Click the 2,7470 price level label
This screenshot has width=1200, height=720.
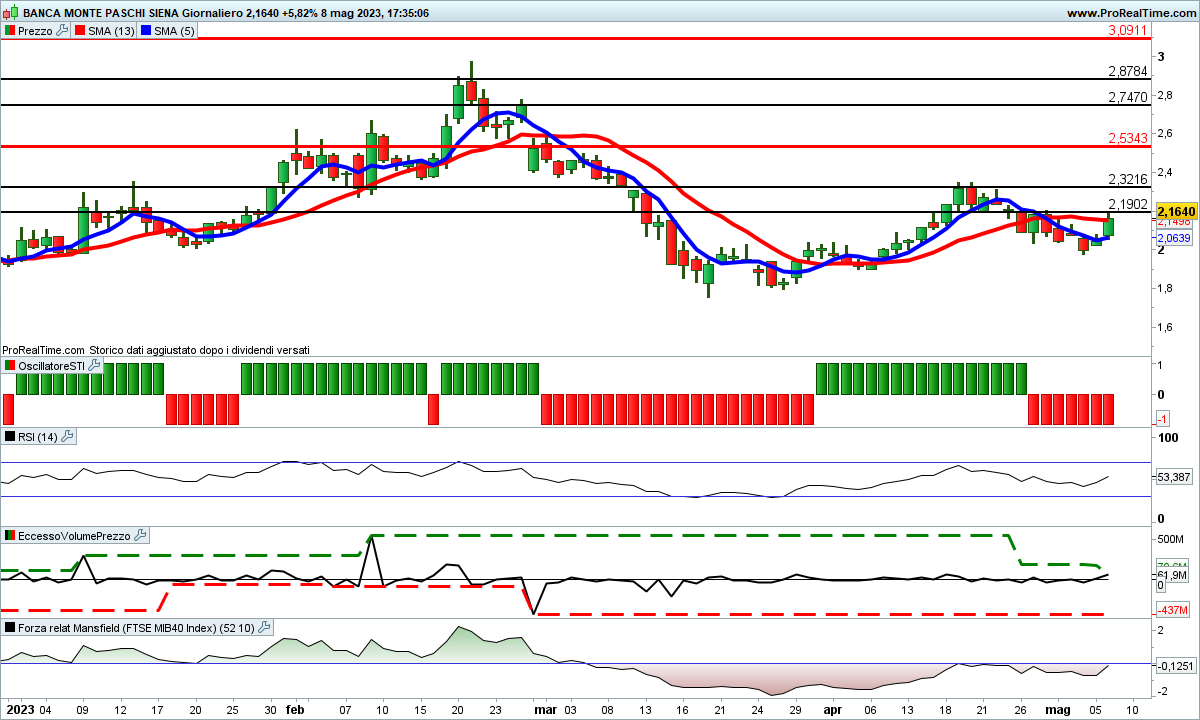pyautogui.click(x=1128, y=97)
